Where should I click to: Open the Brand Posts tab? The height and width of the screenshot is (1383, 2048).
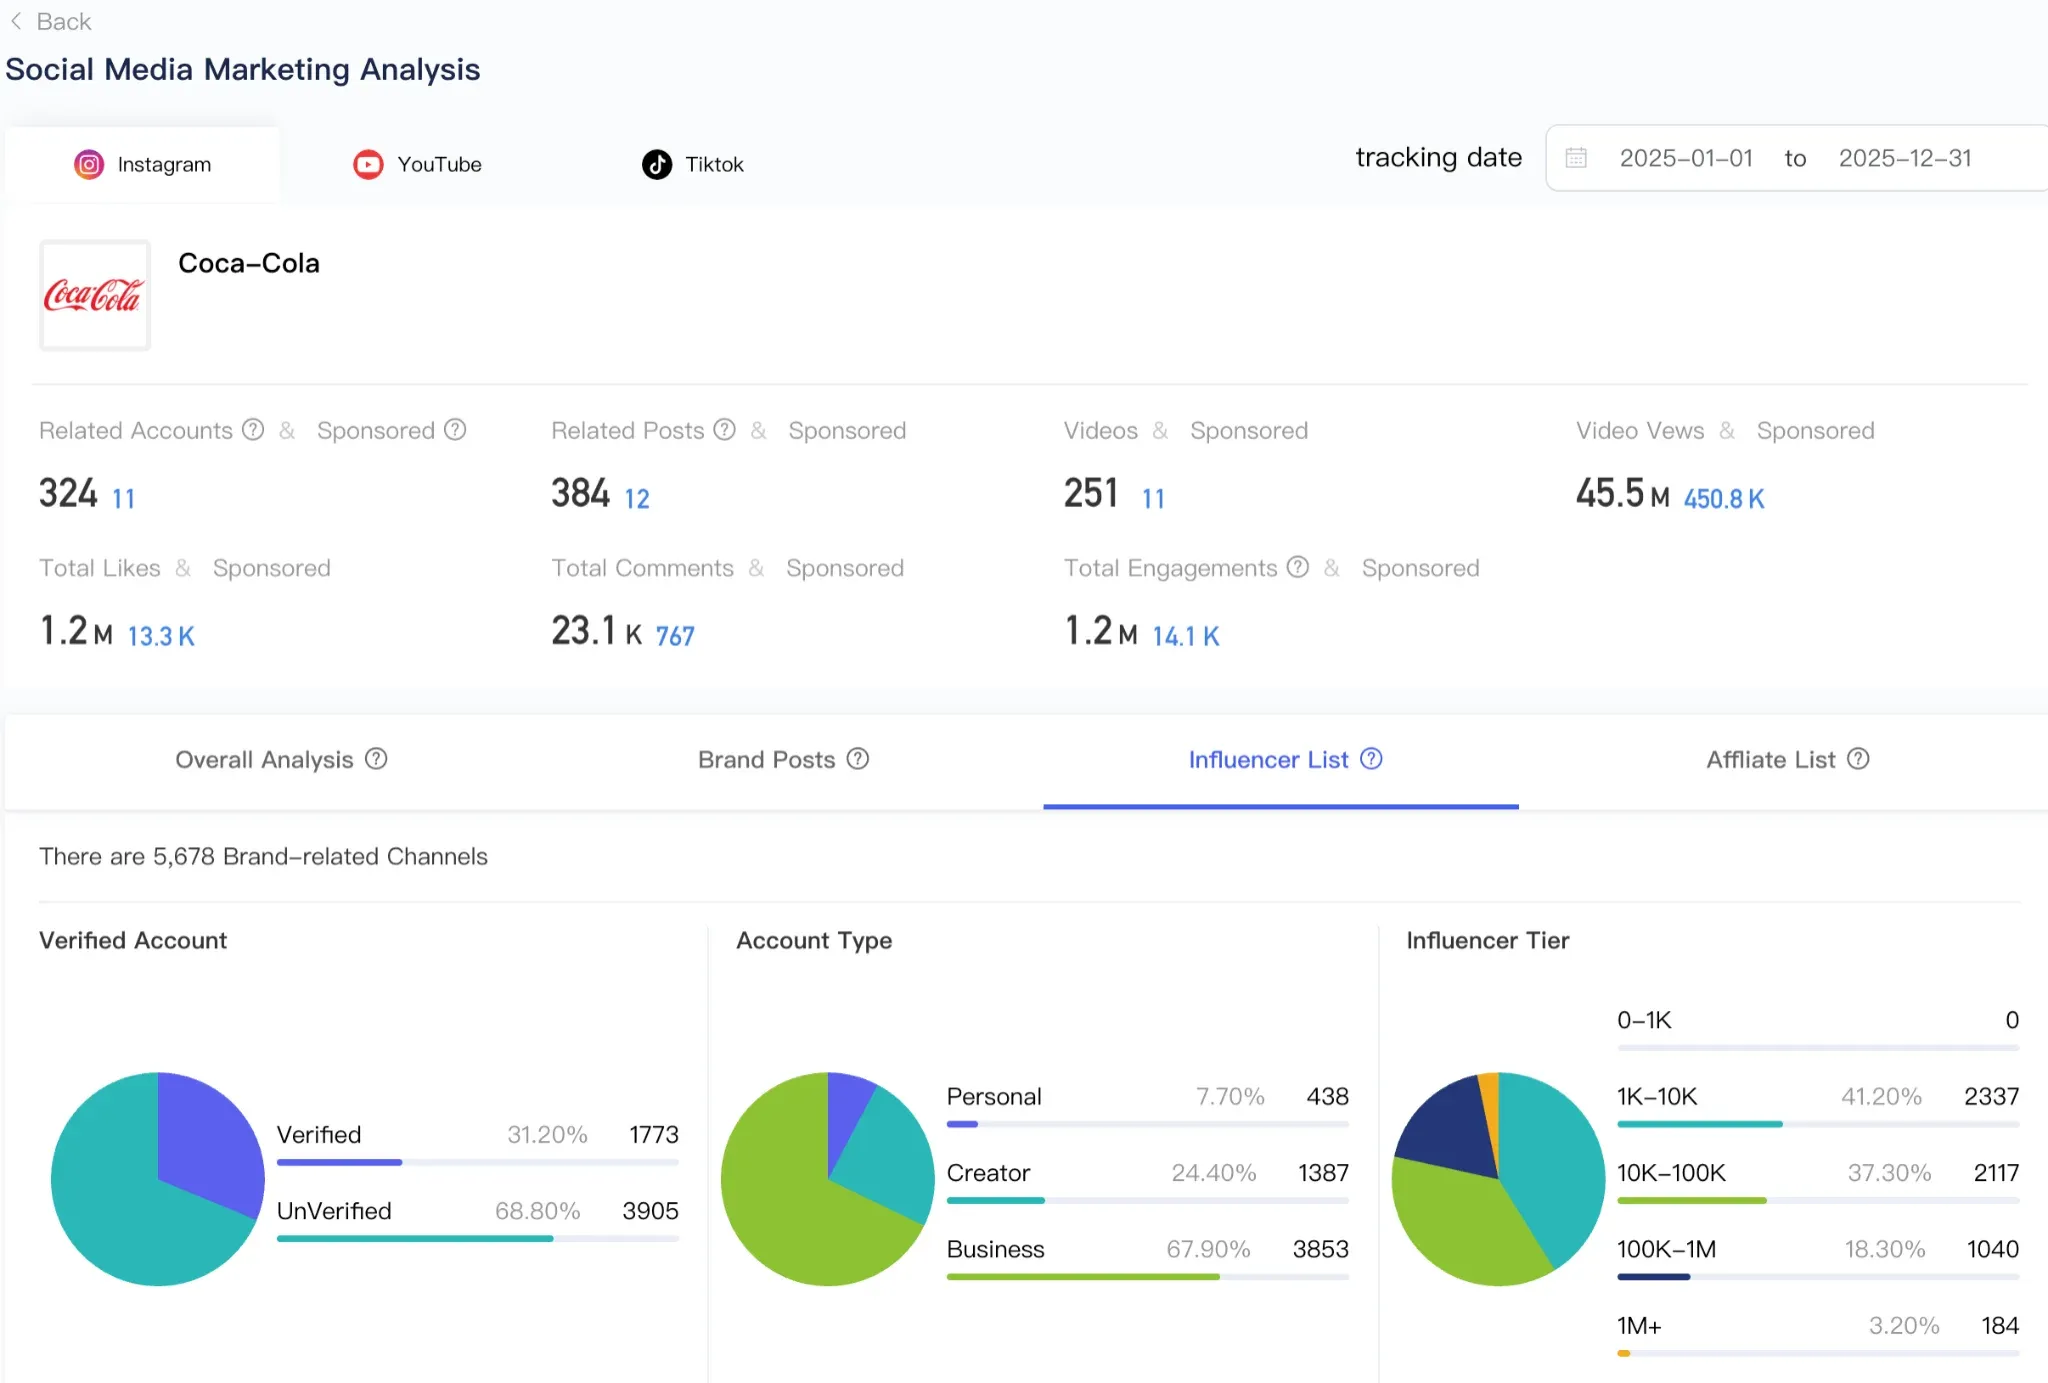click(783, 760)
